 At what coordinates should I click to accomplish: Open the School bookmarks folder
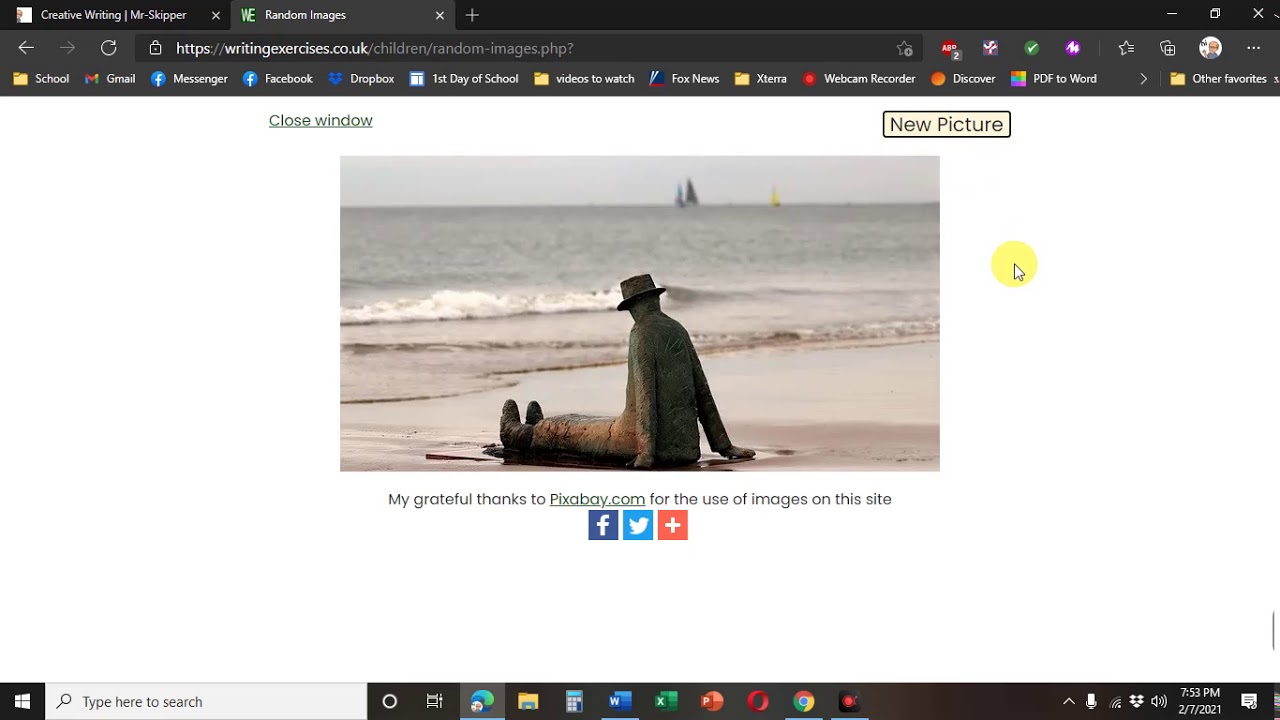41,79
